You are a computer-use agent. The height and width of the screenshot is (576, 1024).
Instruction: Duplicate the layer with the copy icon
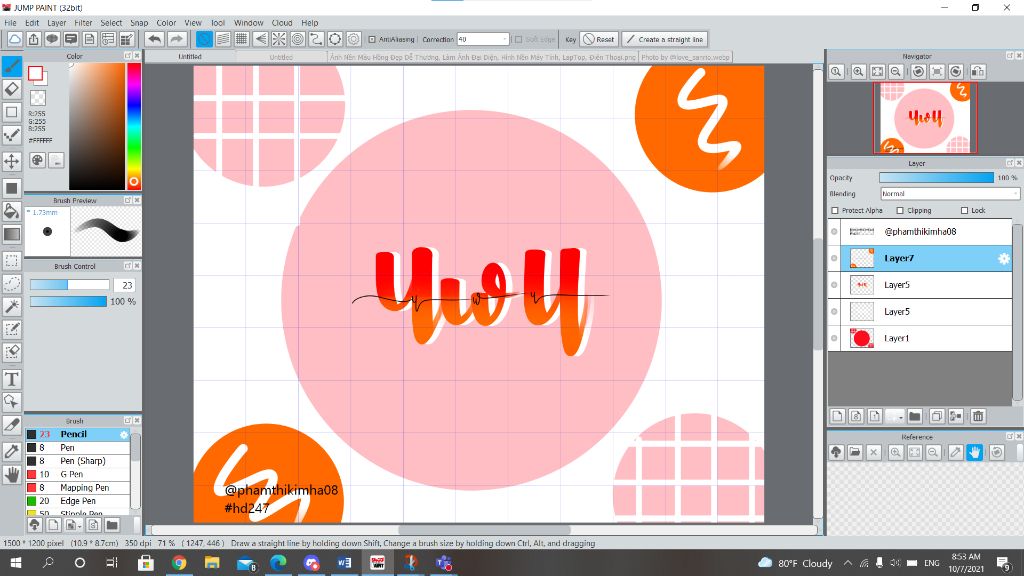coord(936,416)
